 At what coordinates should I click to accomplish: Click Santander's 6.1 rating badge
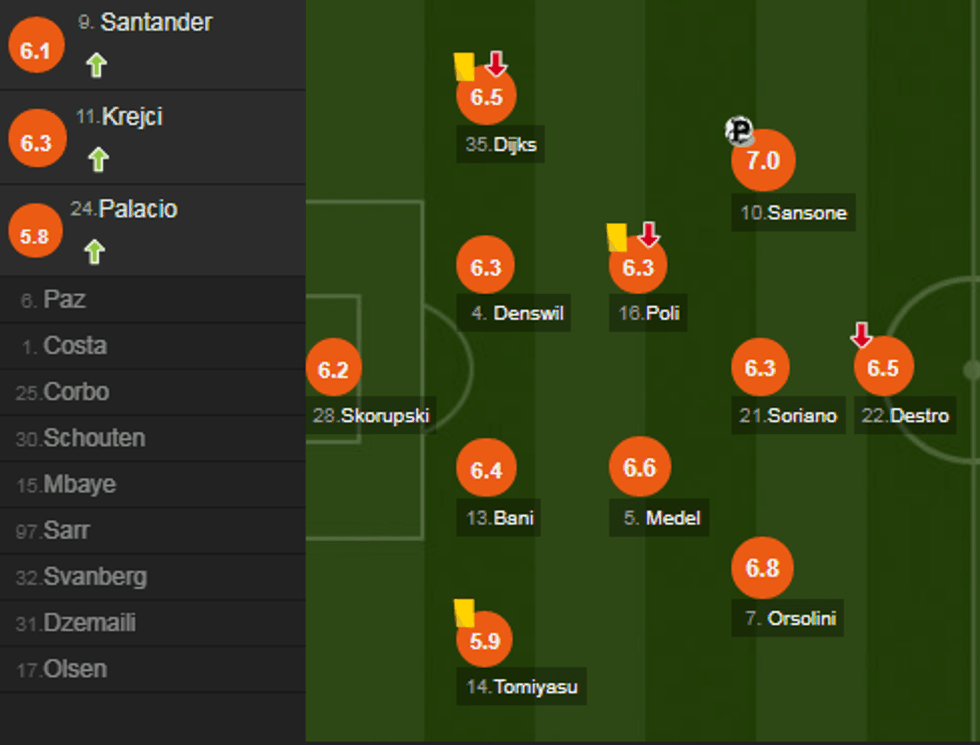pyautogui.click(x=35, y=50)
